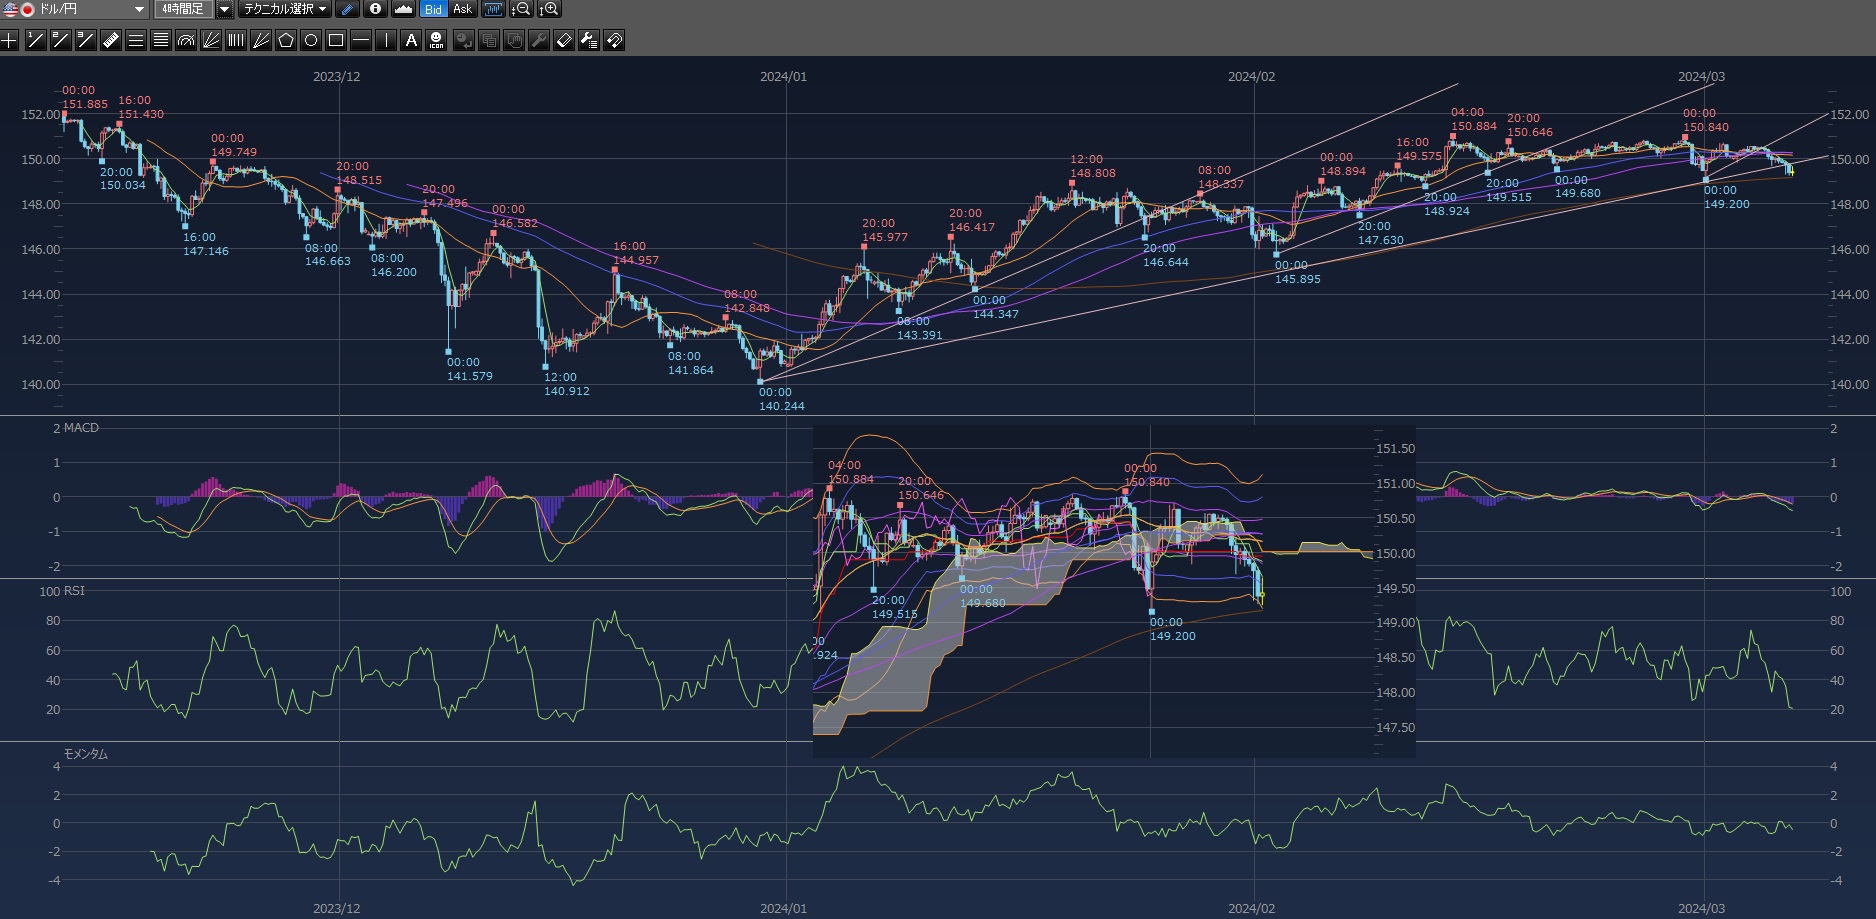The image size is (1876, 919).
Task: Pick the pentagon shape drawing tool
Action: pos(286,40)
